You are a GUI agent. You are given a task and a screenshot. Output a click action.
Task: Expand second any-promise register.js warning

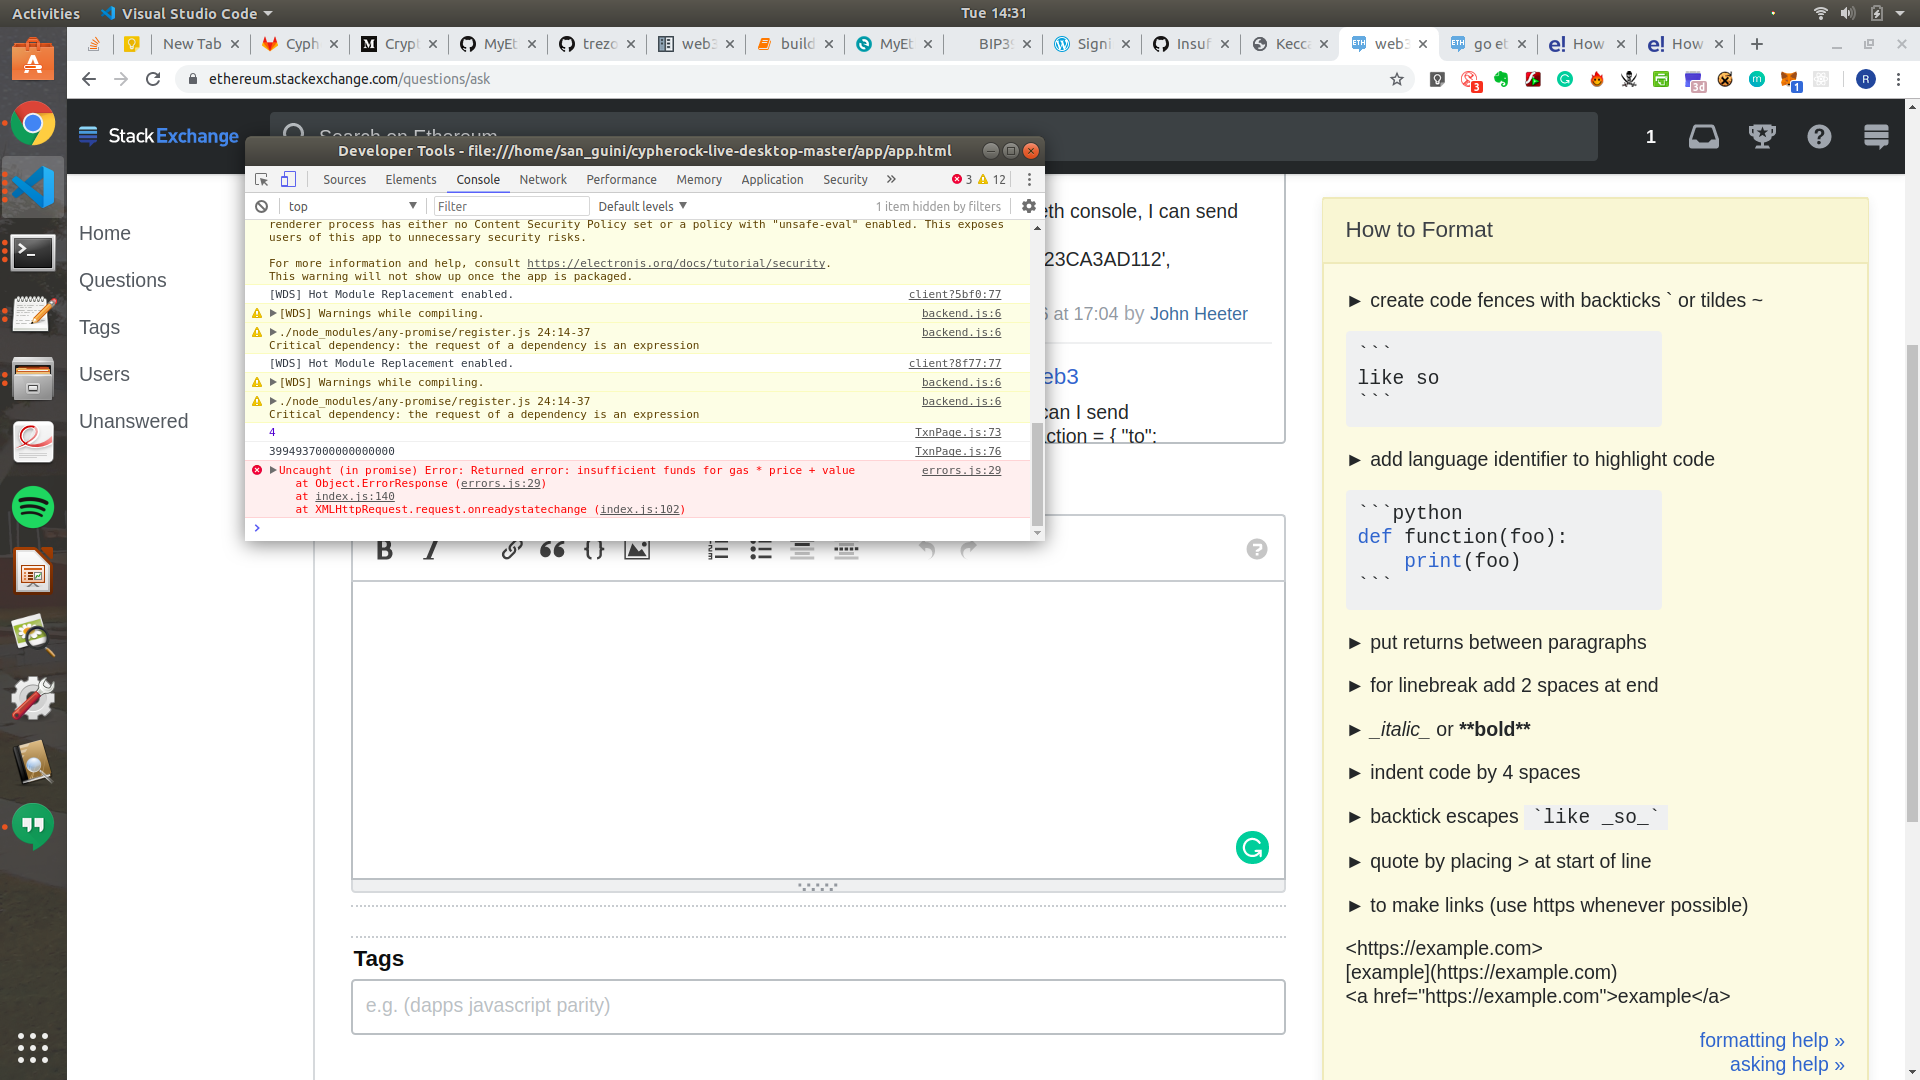tap(273, 401)
